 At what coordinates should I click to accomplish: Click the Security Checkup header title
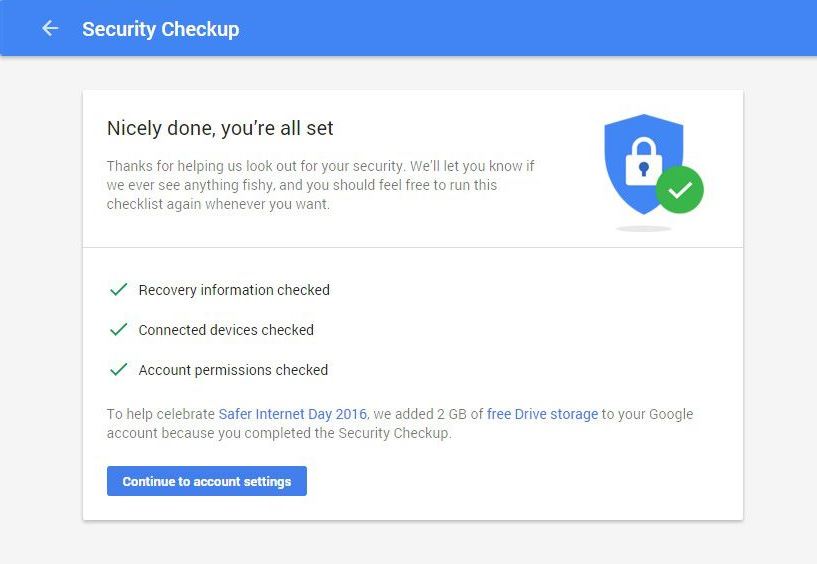click(161, 29)
